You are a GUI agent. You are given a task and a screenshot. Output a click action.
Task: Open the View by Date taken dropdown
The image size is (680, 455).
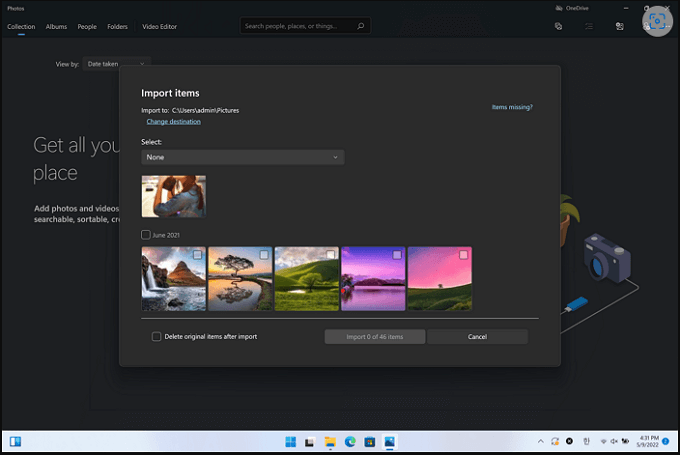[x=116, y=64]
